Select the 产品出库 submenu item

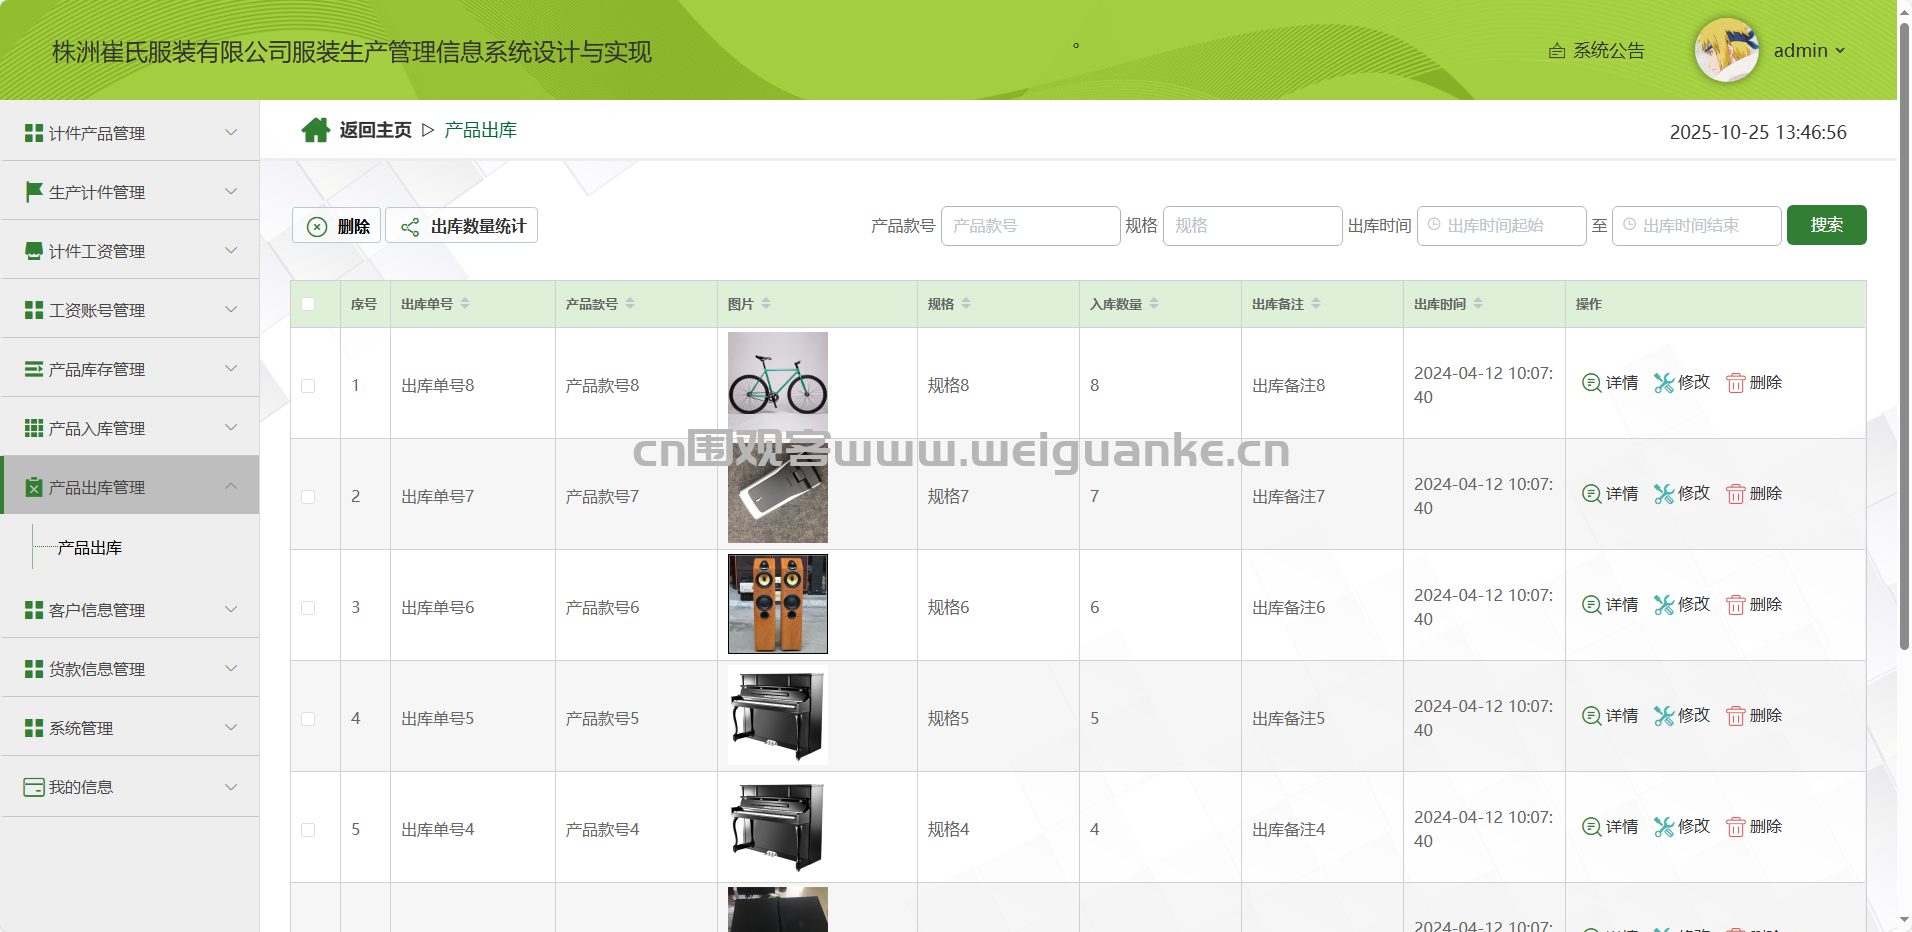point(90,548)
